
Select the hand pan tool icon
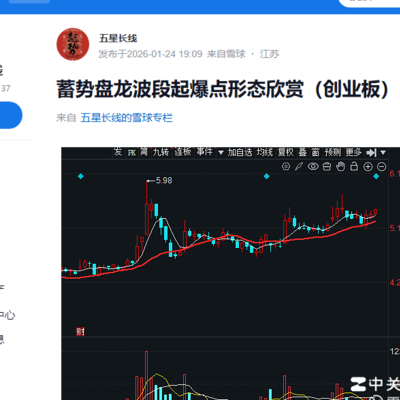point(340,166)
